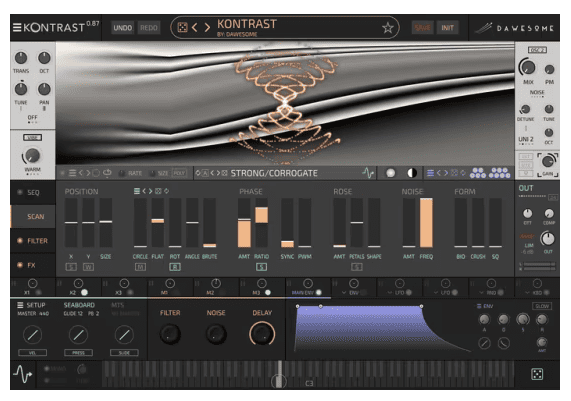571x401 pixels.
Task: Click the PHASE AMT slider
Action: (x=244, y=223)
